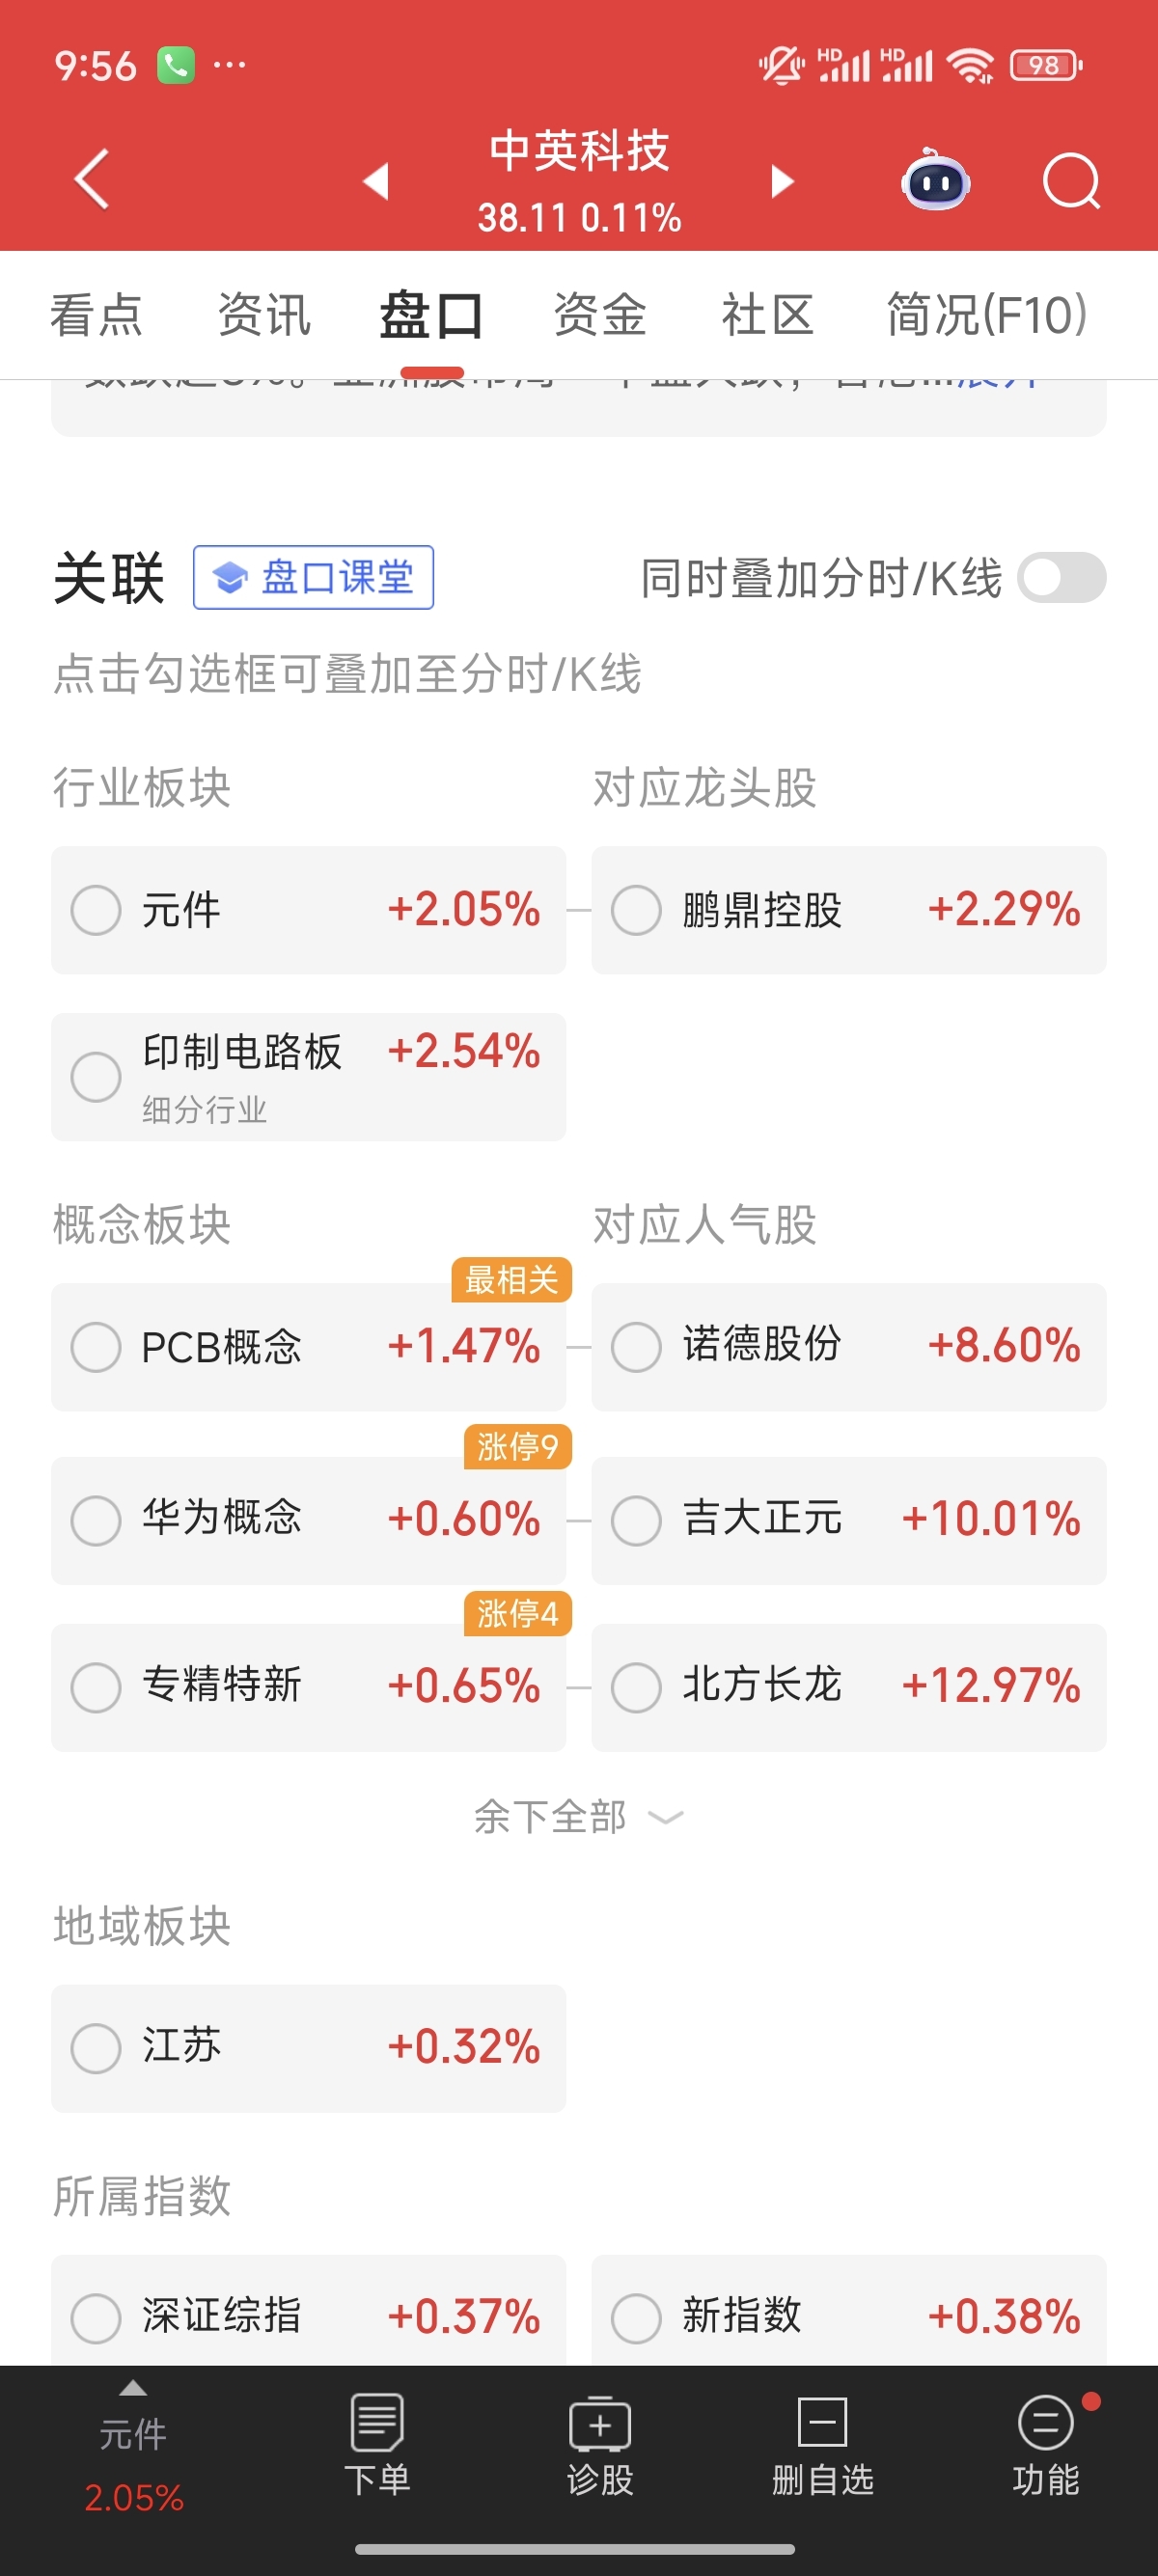
Task: Open the search magnifier icon
Action: coord(1071,181)
